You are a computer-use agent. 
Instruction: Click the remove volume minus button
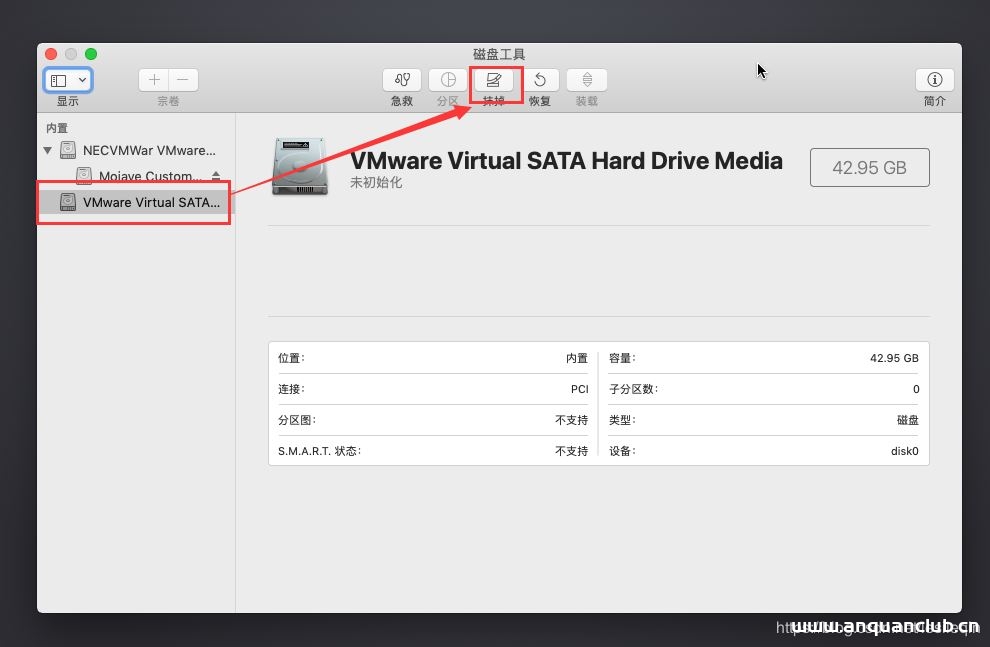pos(183,80)
